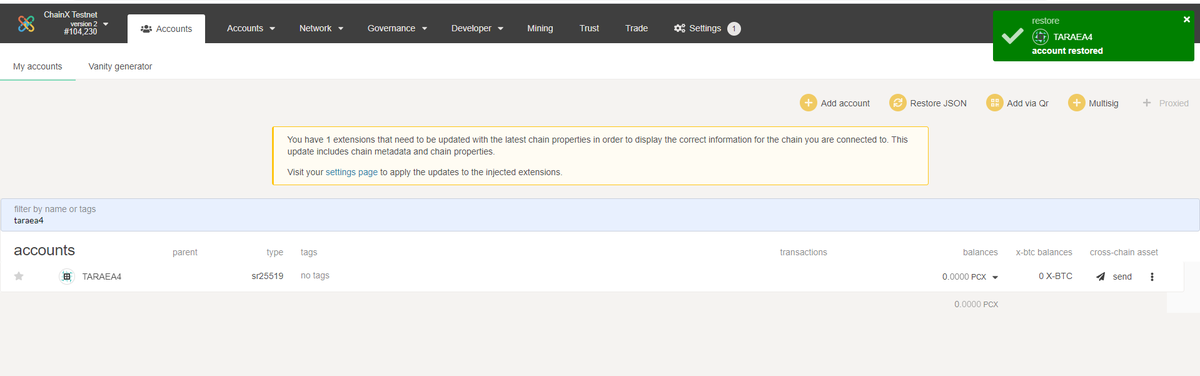Click the QR icon of Add via Qr
The height and width of the screenshot is (376, 1200).
994,103
